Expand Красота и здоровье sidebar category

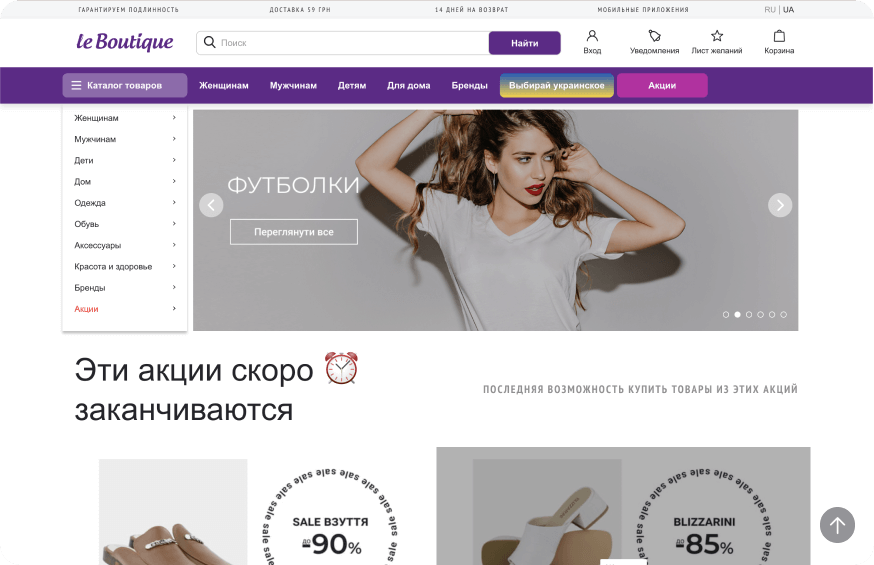(125, 266)
